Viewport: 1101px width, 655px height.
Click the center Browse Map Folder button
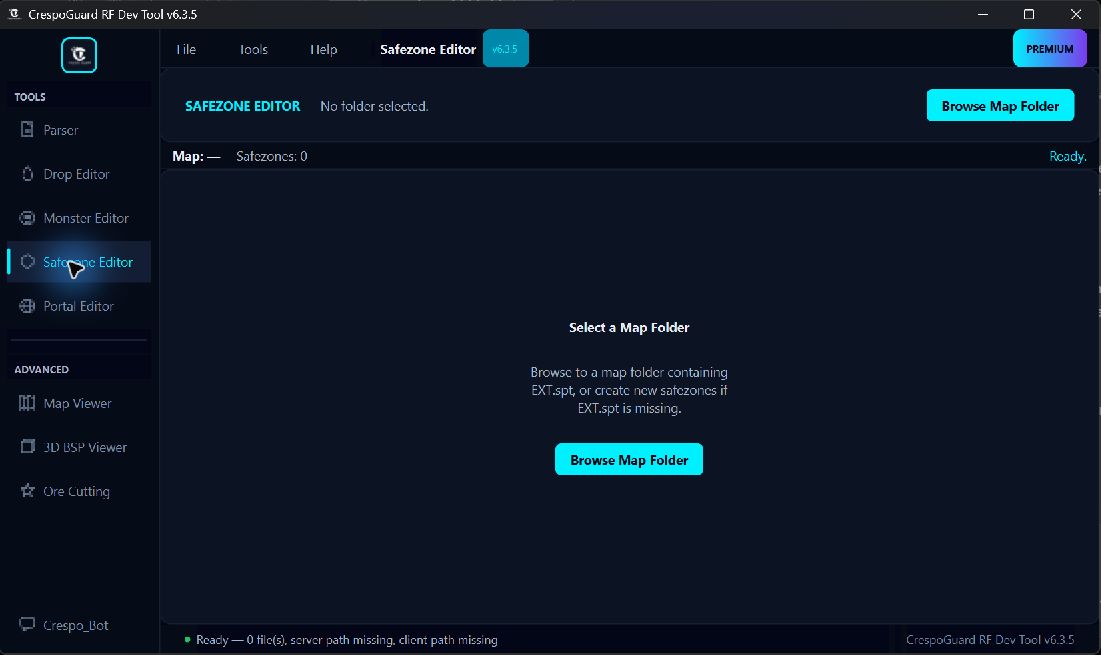pyautogui.click(x=629, y=460)
